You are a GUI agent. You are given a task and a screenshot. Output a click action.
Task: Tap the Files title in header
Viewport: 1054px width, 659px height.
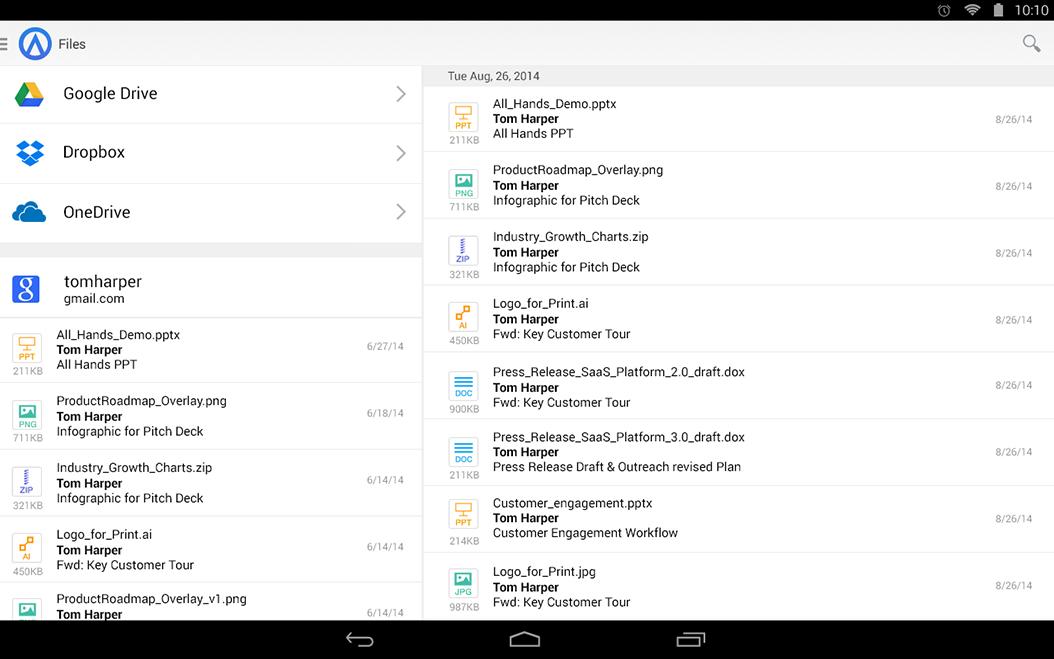tap(72, 44)
